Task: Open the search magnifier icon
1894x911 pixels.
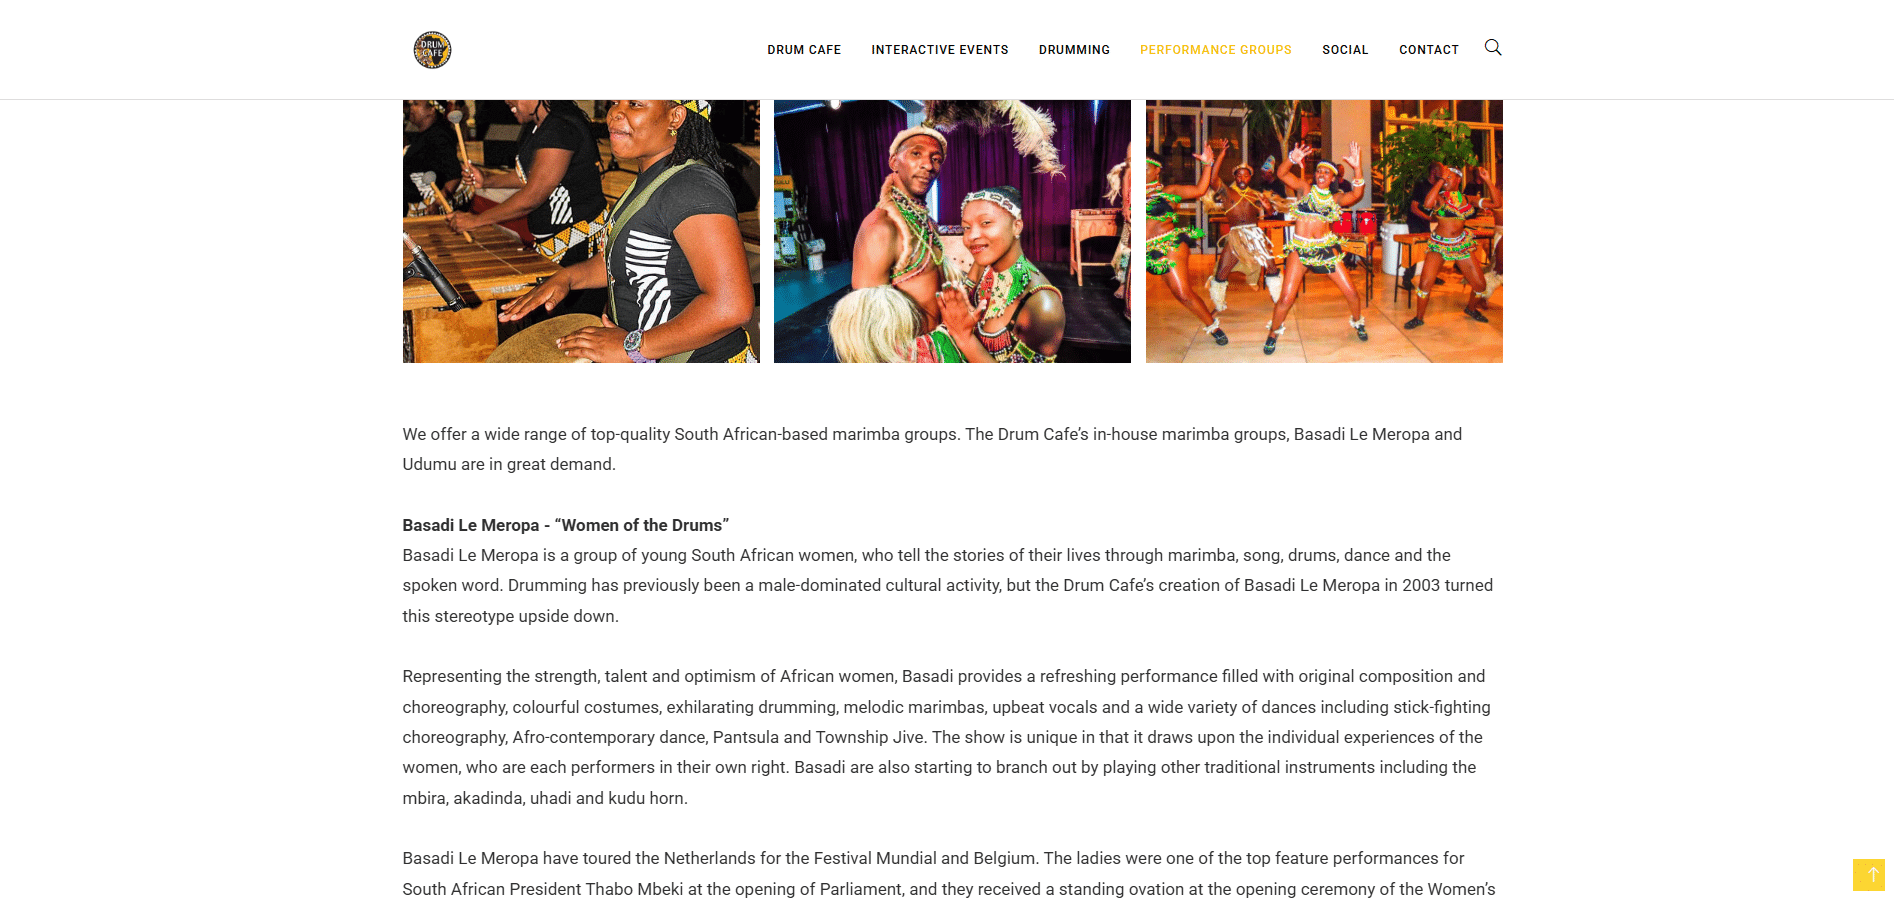Action: (1493, 47)
